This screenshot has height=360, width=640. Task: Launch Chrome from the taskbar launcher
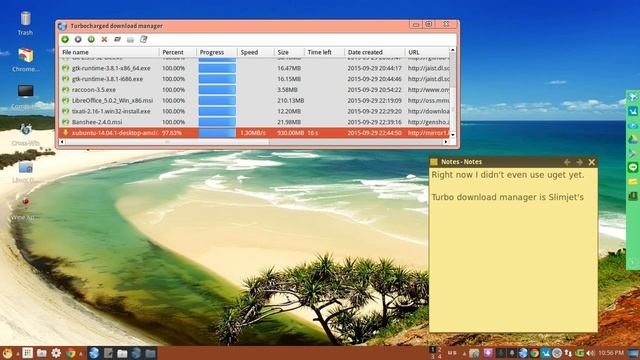pos(71,353)
